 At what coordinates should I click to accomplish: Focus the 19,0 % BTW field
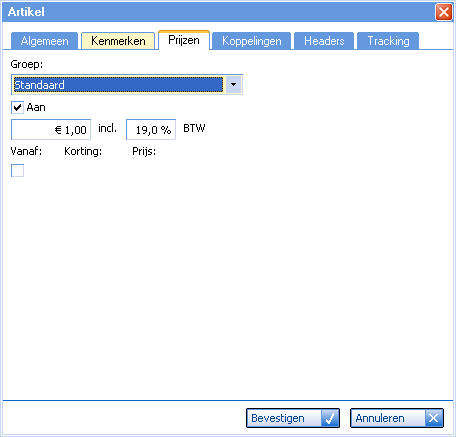coord(151,129)
